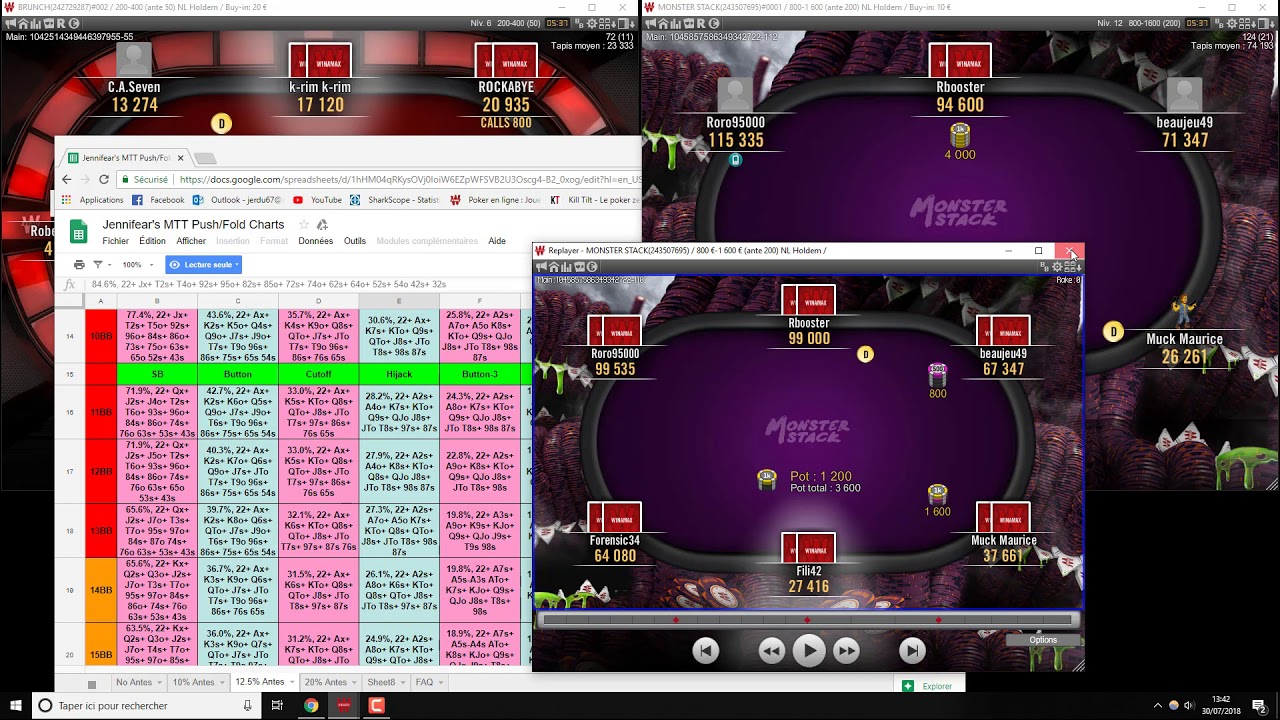Image resolution: width=1280 pixels, height=720 pixels.
Task: Click the Hijack header cell in spreadsheet
Action: click(x=399, y=374)
